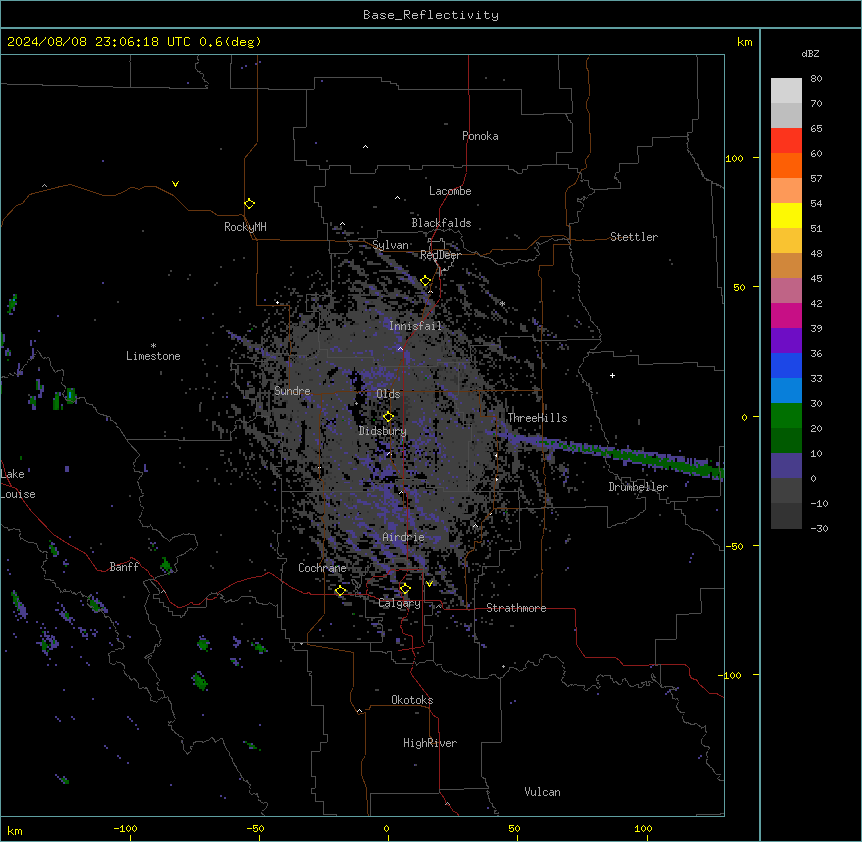Click the white plus marker north of Drumheller

612,375
